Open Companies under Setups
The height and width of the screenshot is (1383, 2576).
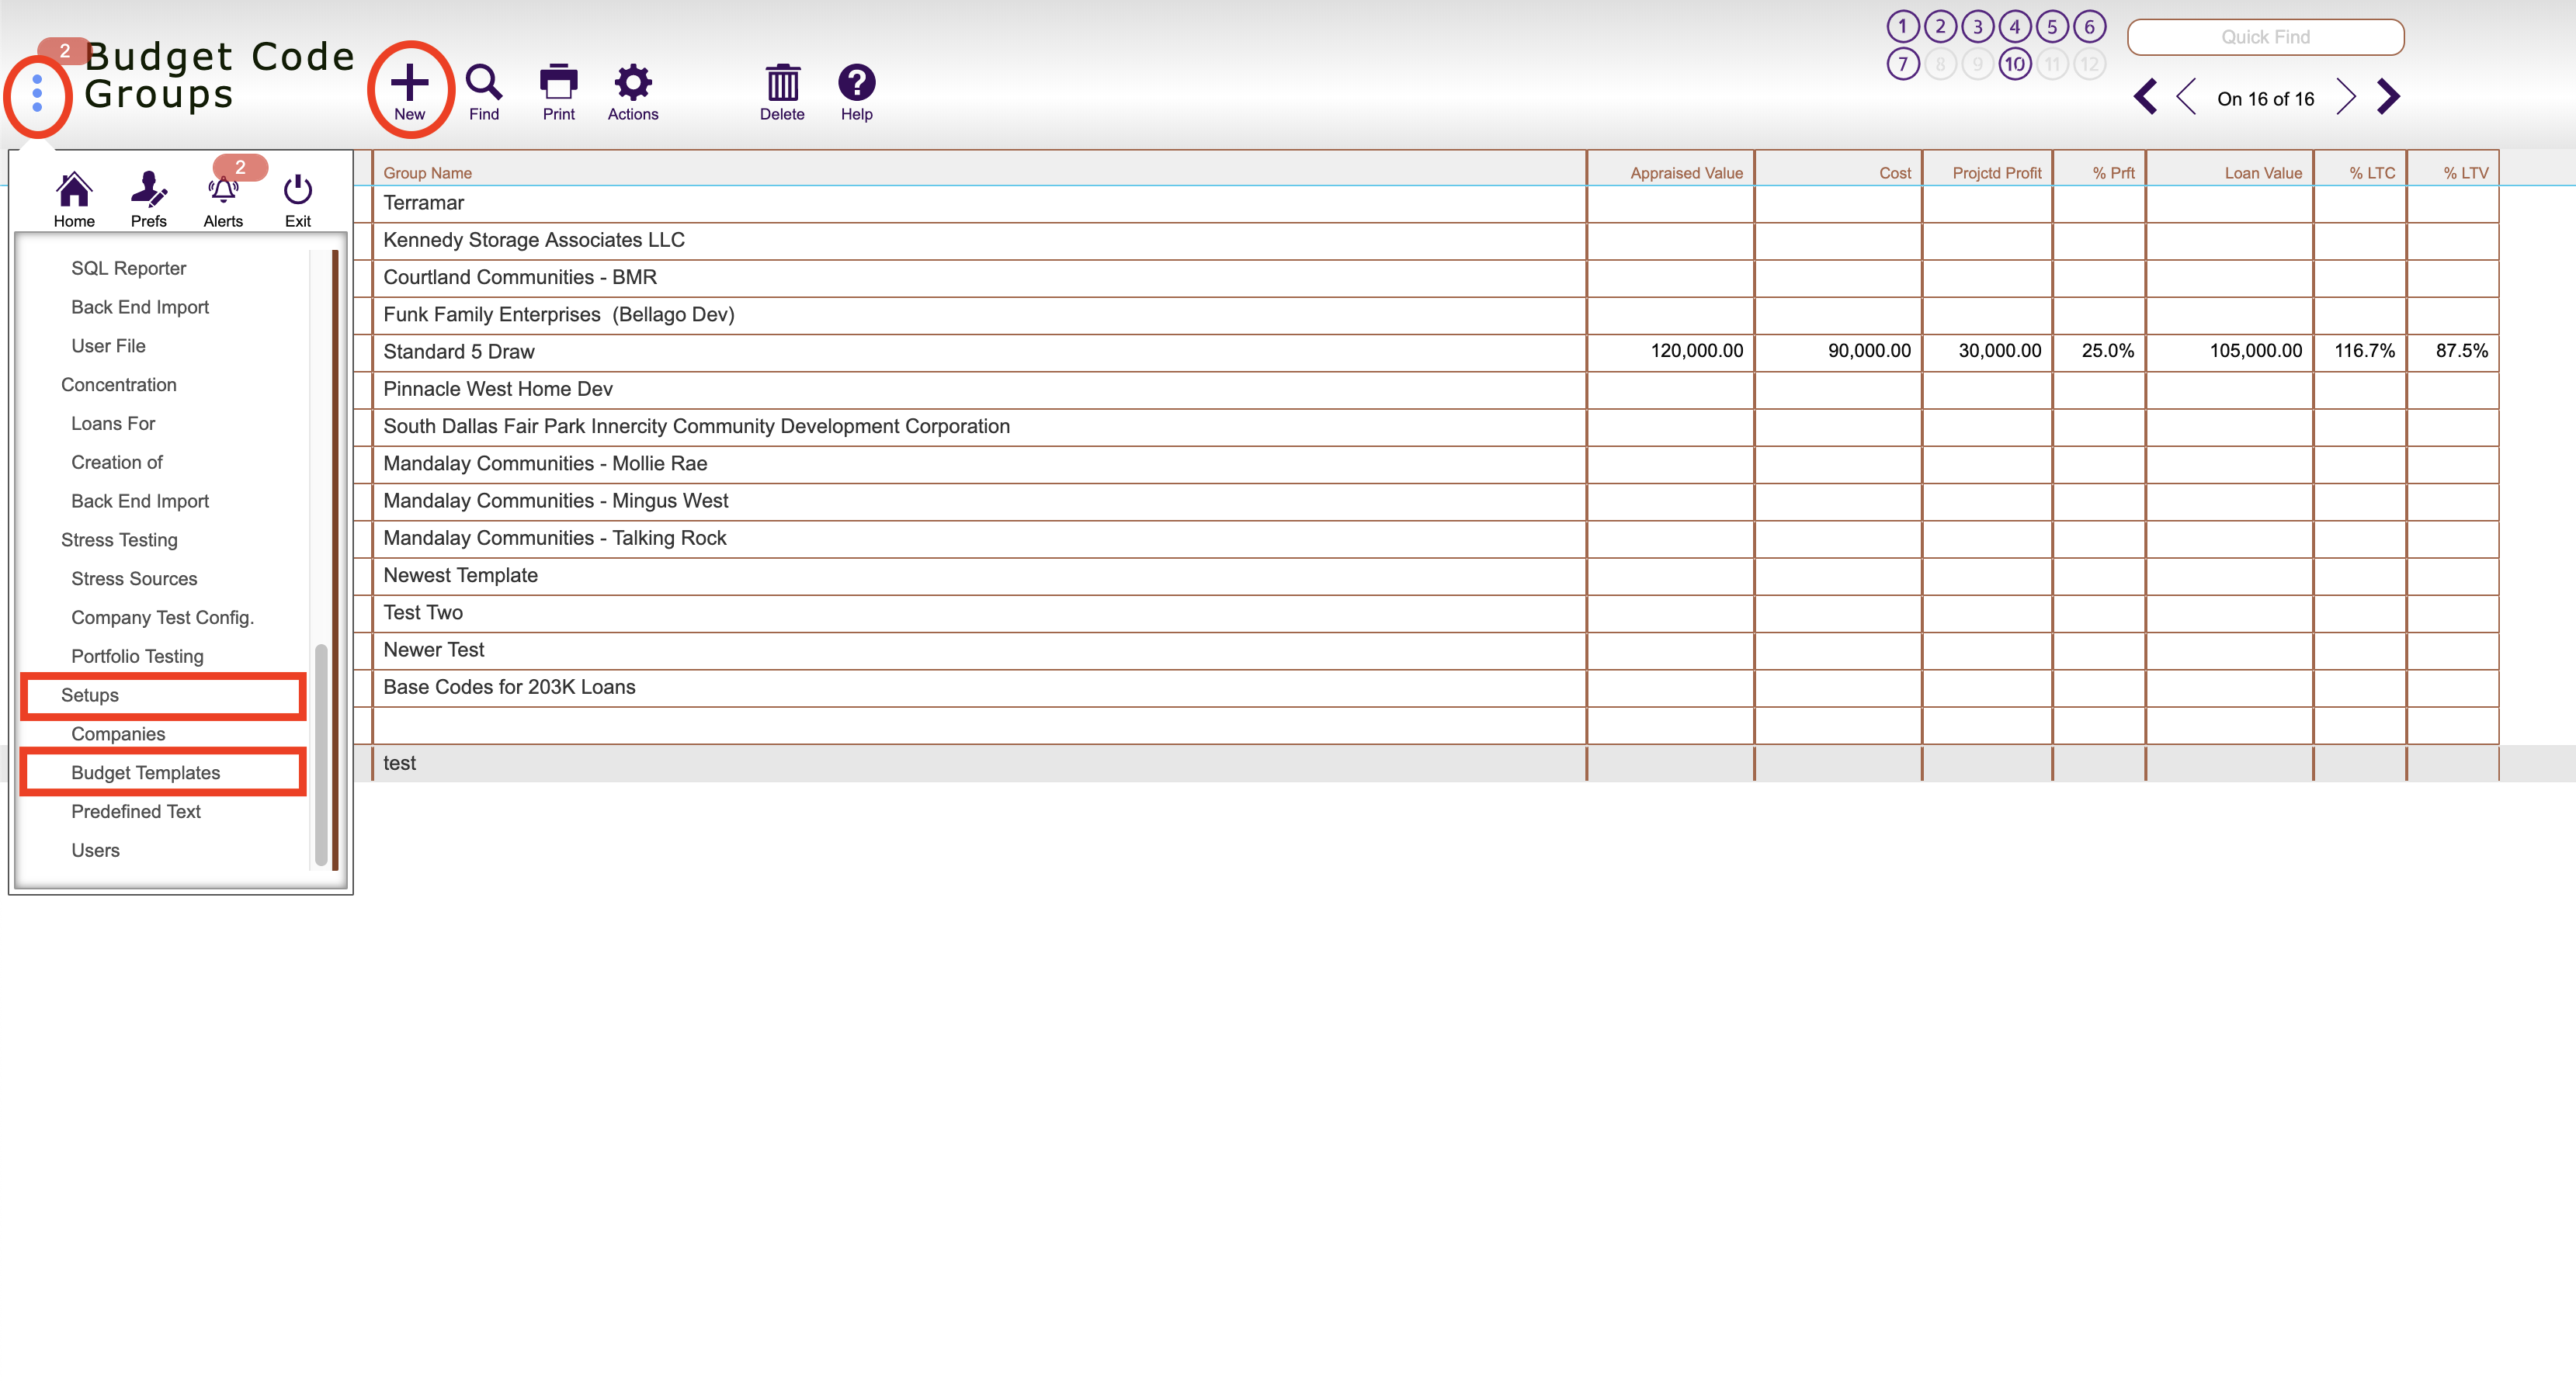click(x=118, y=734)
